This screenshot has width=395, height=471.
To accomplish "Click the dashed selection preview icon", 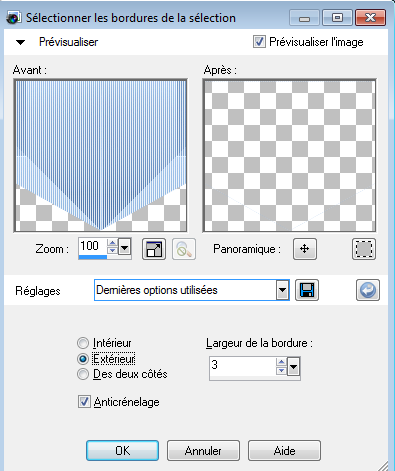I will (364, 249).
